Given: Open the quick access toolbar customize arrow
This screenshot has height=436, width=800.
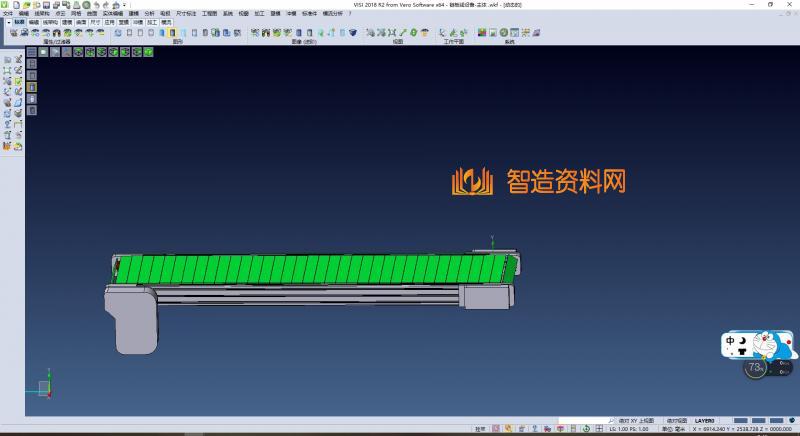Looking at the screenshot, I should click(x=124, y=5).
